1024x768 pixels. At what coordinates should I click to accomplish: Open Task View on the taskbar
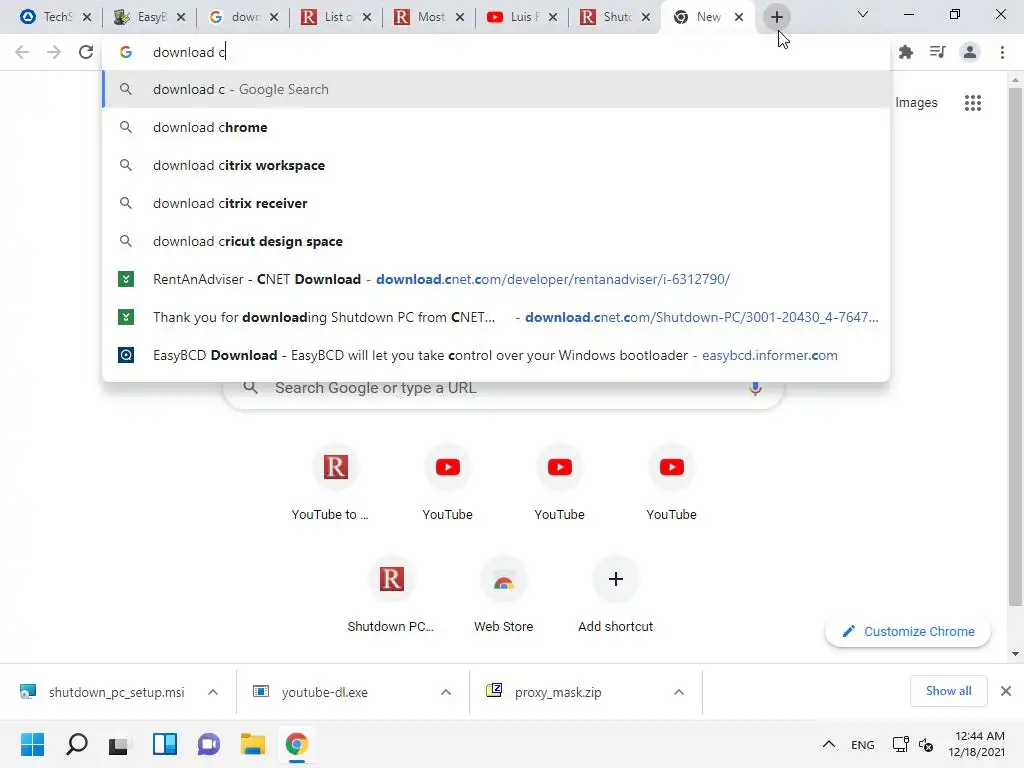[120, 744]
